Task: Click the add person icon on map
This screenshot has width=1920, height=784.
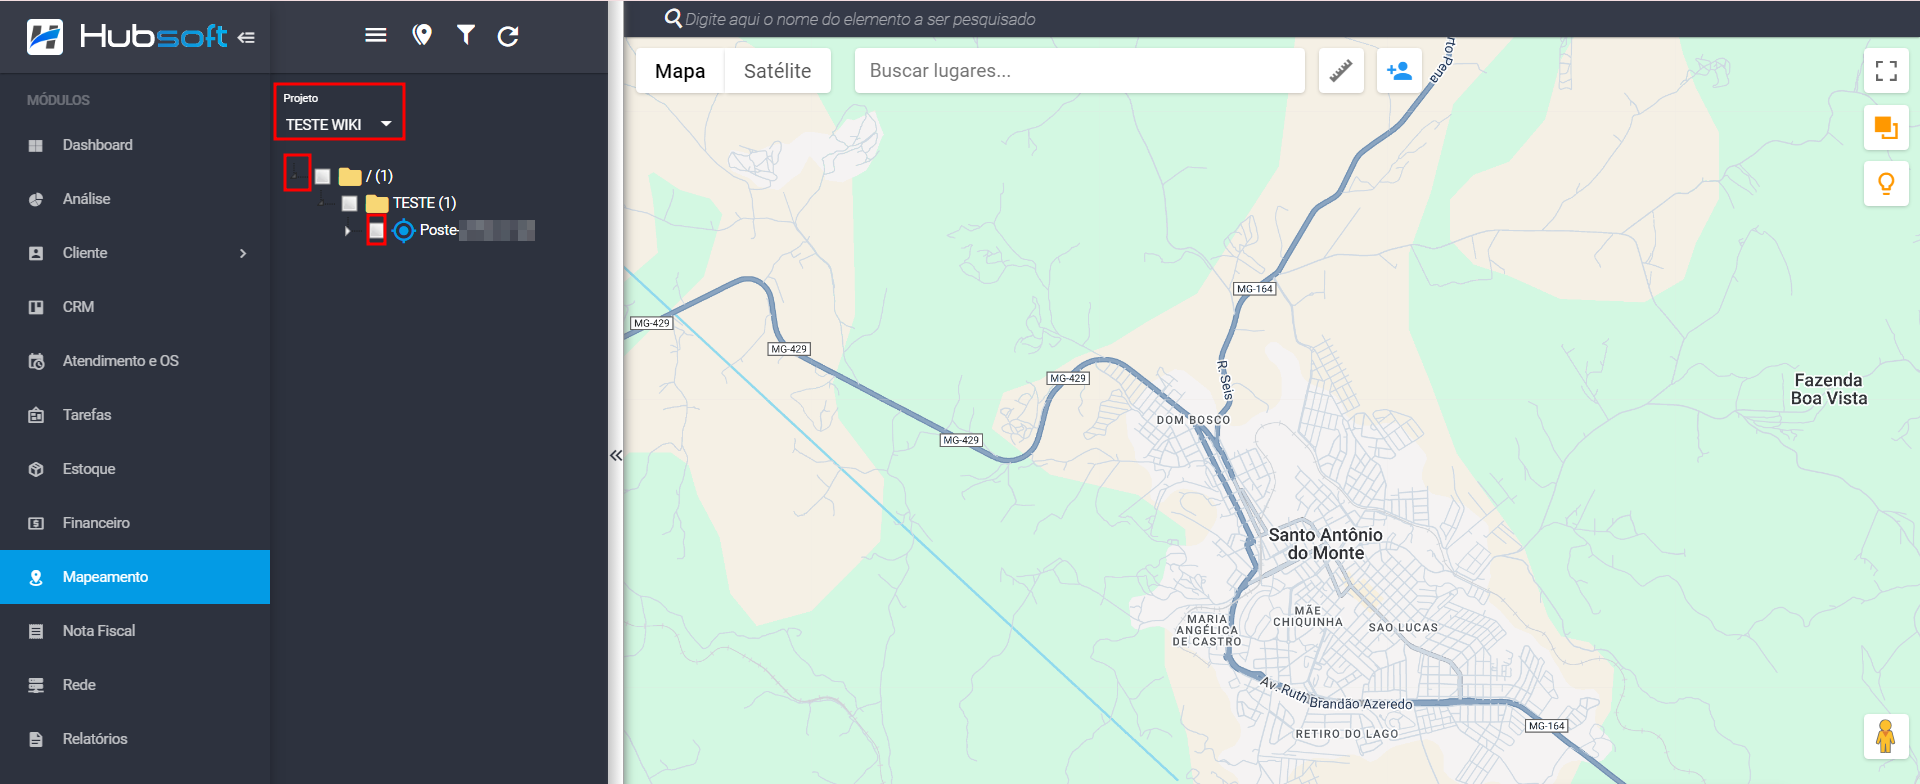Action: pos(1400,71)
